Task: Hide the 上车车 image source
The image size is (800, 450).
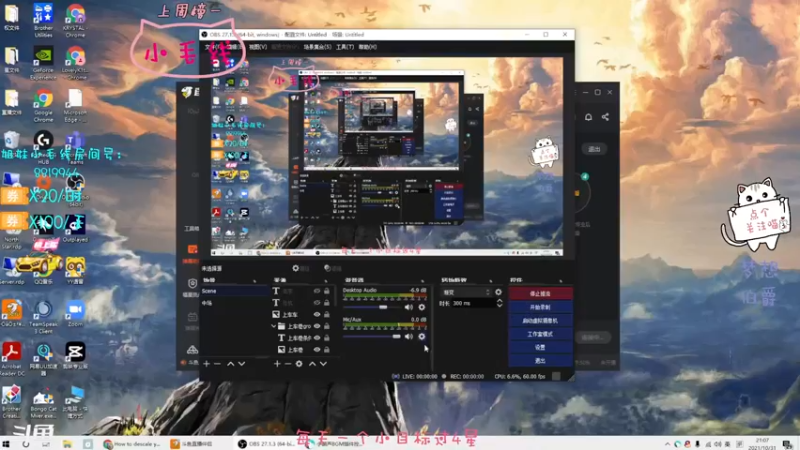Action: click(x=317, y=314)
